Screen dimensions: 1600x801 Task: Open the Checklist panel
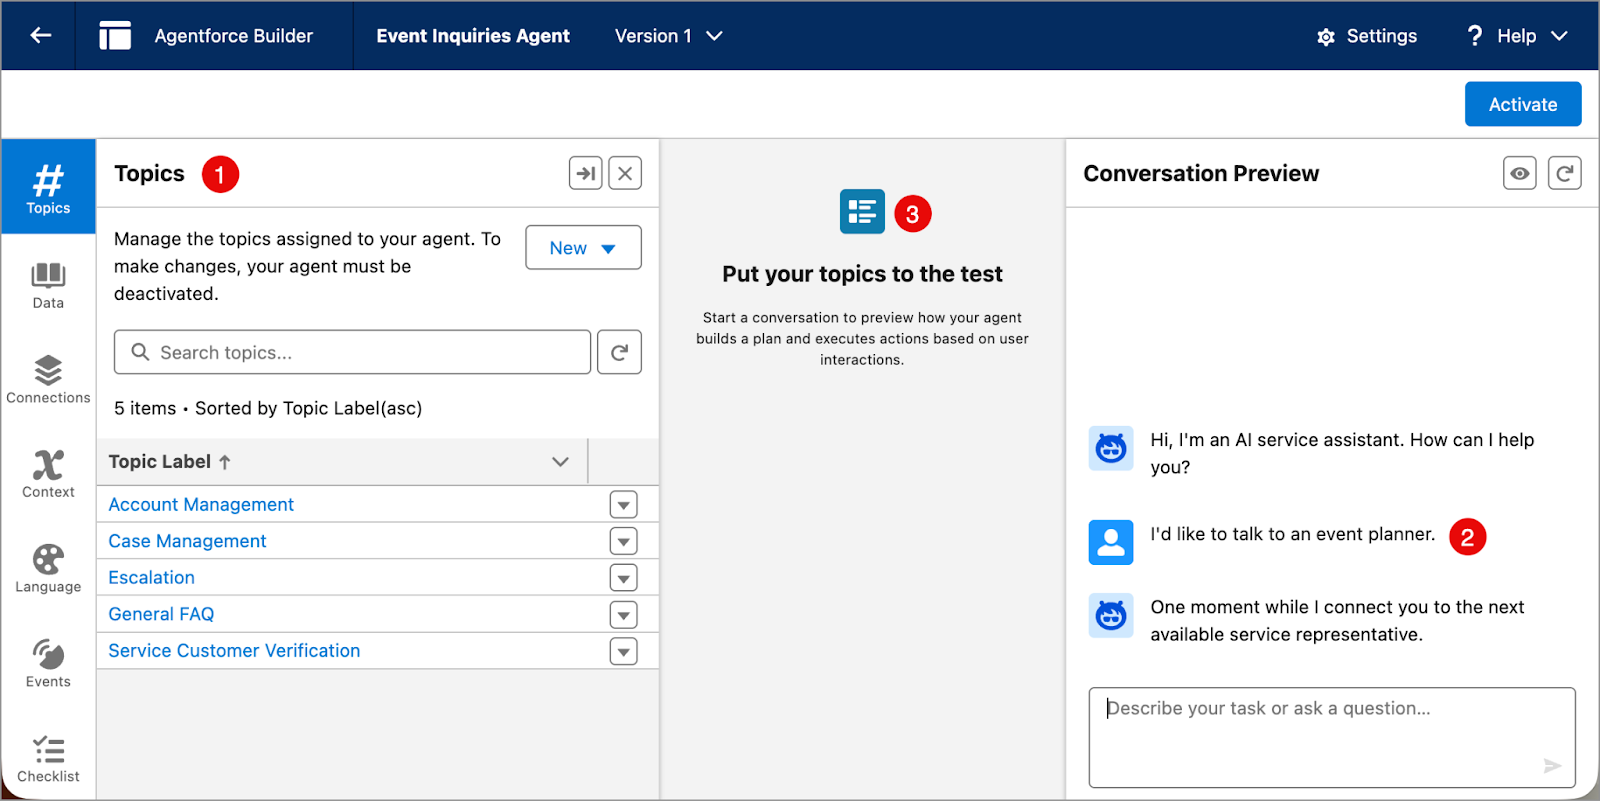[48, 759]
